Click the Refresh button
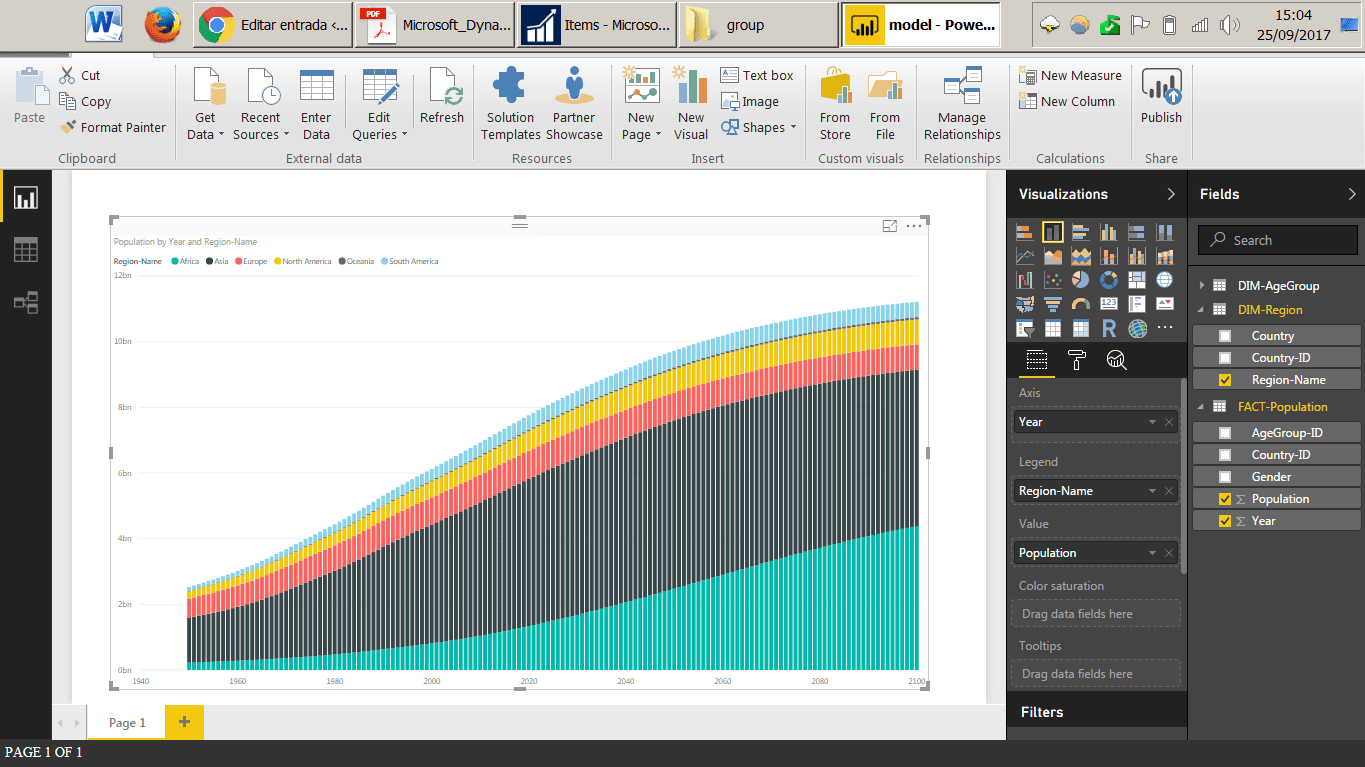Image resolution: width=1365 pixels, height=767 pixels. coord(442,97)
